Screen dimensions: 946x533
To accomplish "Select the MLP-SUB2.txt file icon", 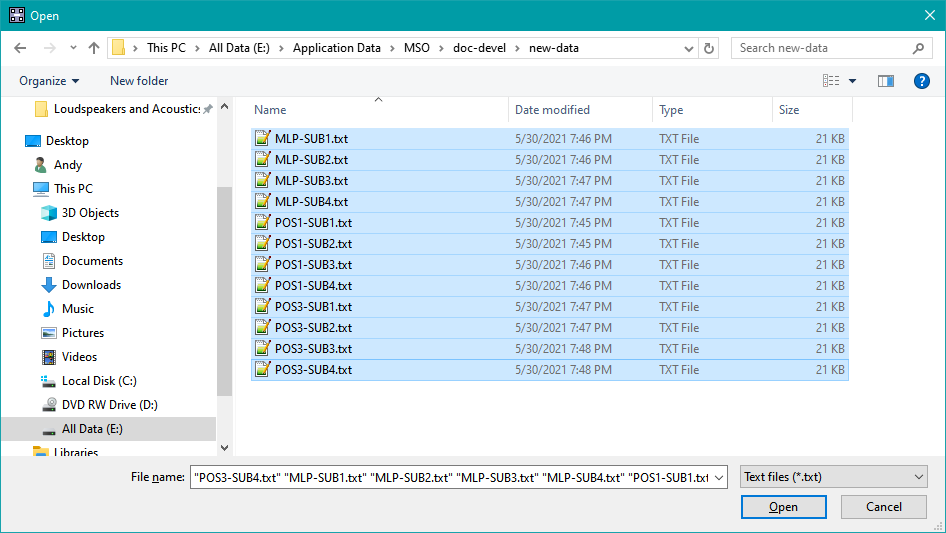I will (x=262, y=159).
